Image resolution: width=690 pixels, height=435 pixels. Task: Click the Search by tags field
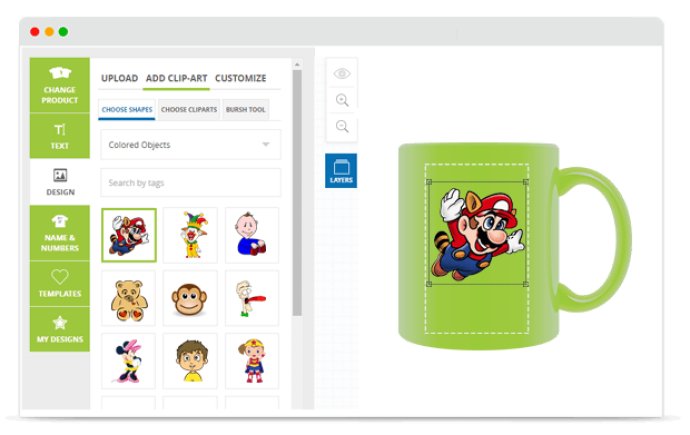click(x=191, y=183)
